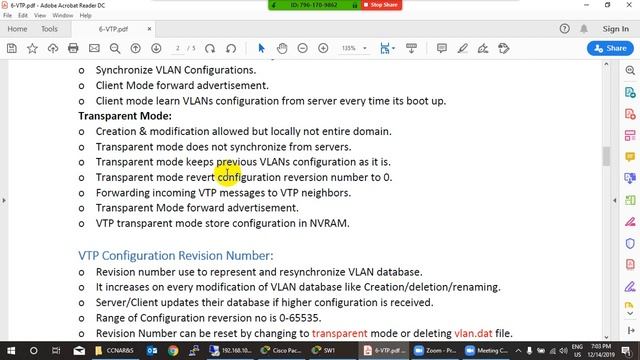Open notifications bell
Viewport: 640px width, 360px height.
point(584,29)
